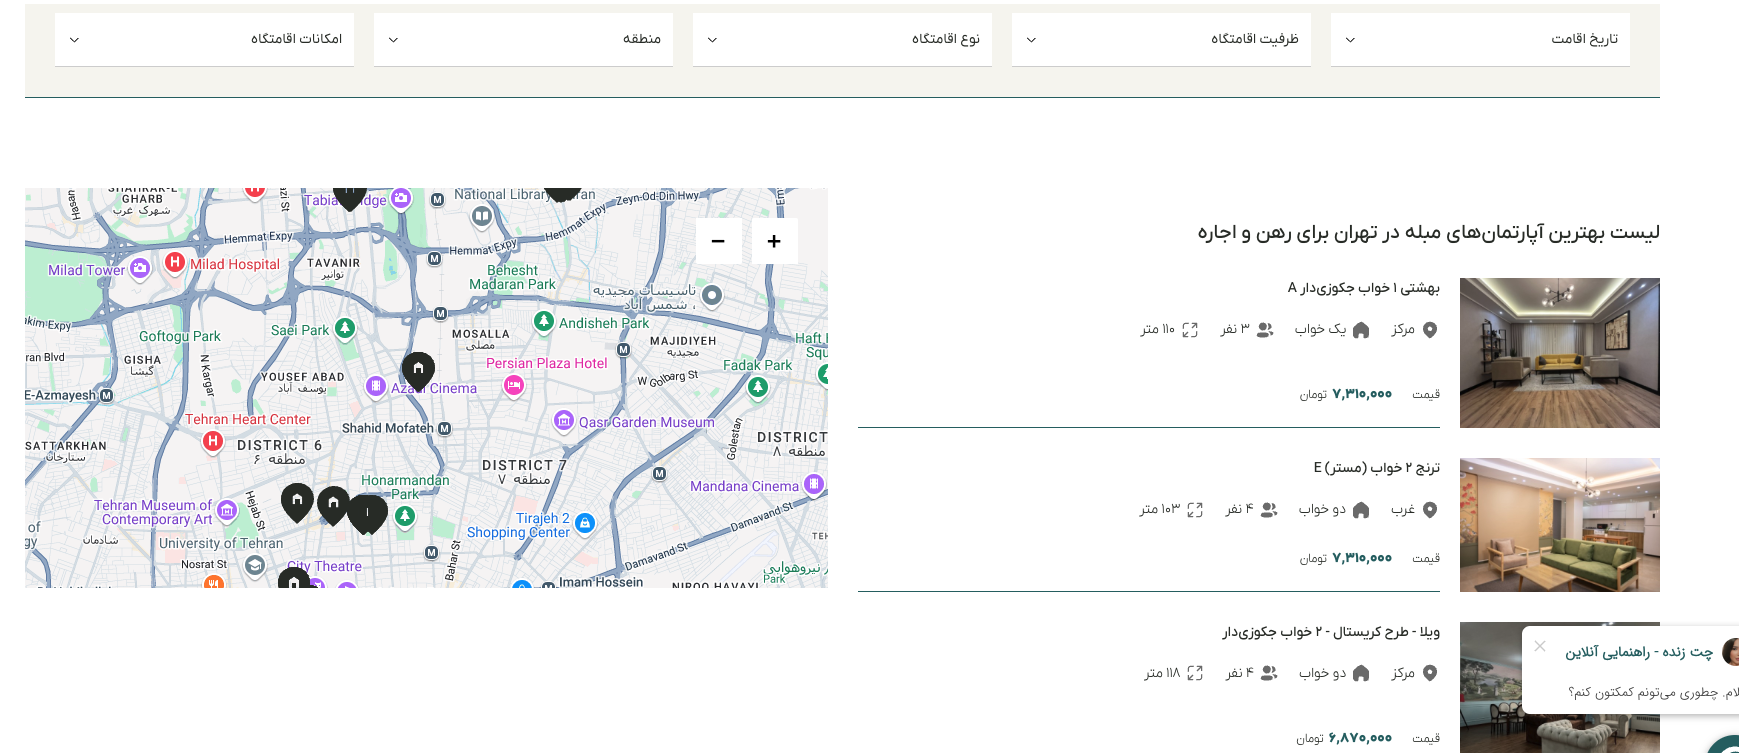Click the Tehran Heart Center map label

point(247,419)
